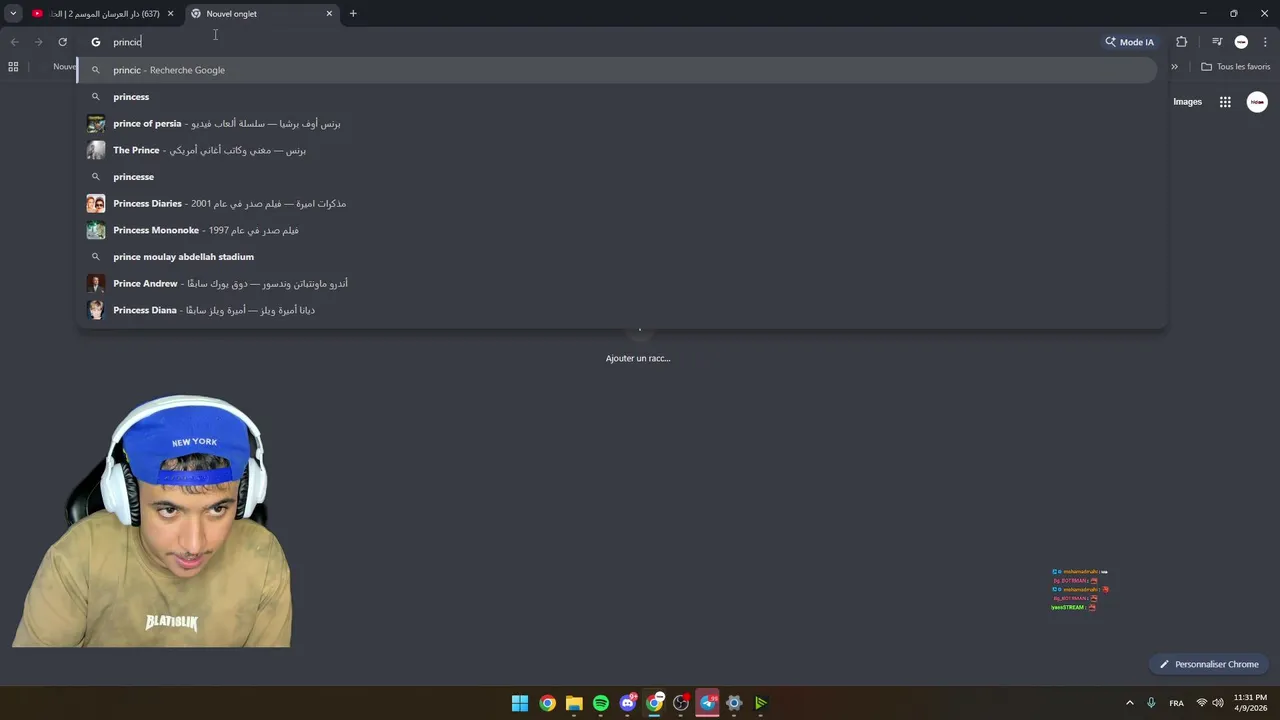Open Spotify from the taskbar
This screenshot has height=720, width=1280.
[601, 703]
